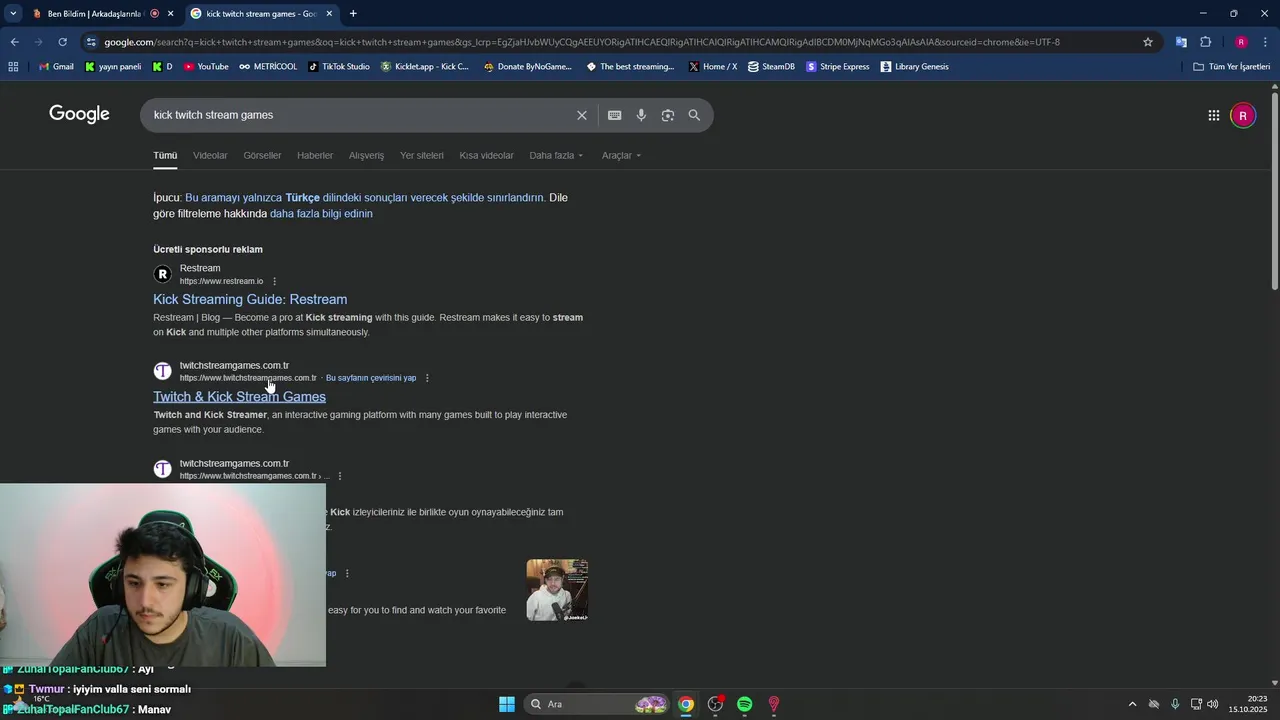Switch to the Videolar tab
Image resolution: width=1280 pixels, height=720 pixels.
(x=210, y=155)
